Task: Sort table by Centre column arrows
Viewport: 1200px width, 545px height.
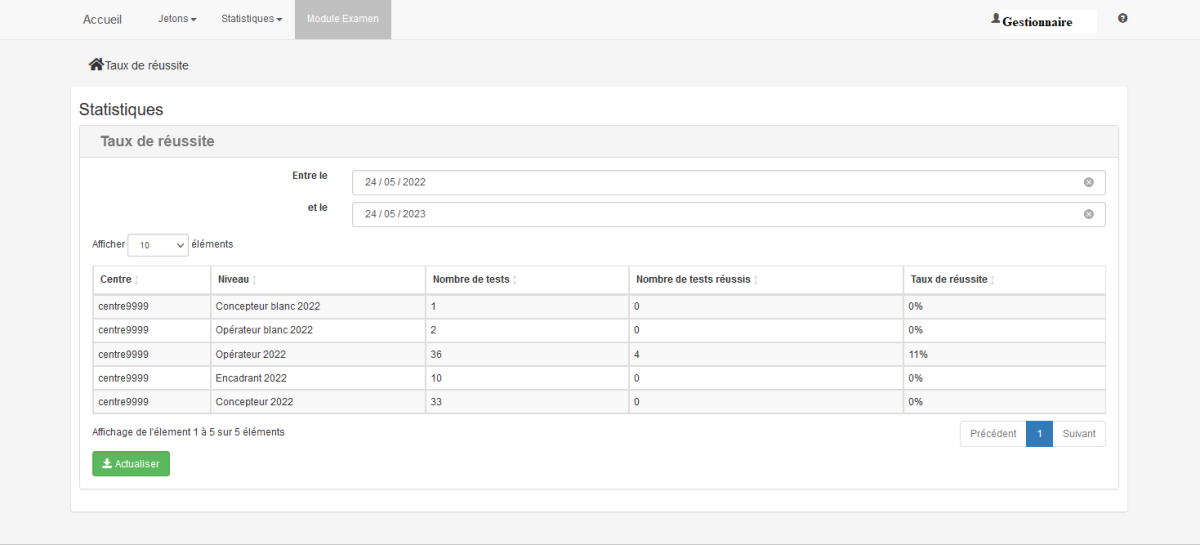Action: click(x=137, y=280)
